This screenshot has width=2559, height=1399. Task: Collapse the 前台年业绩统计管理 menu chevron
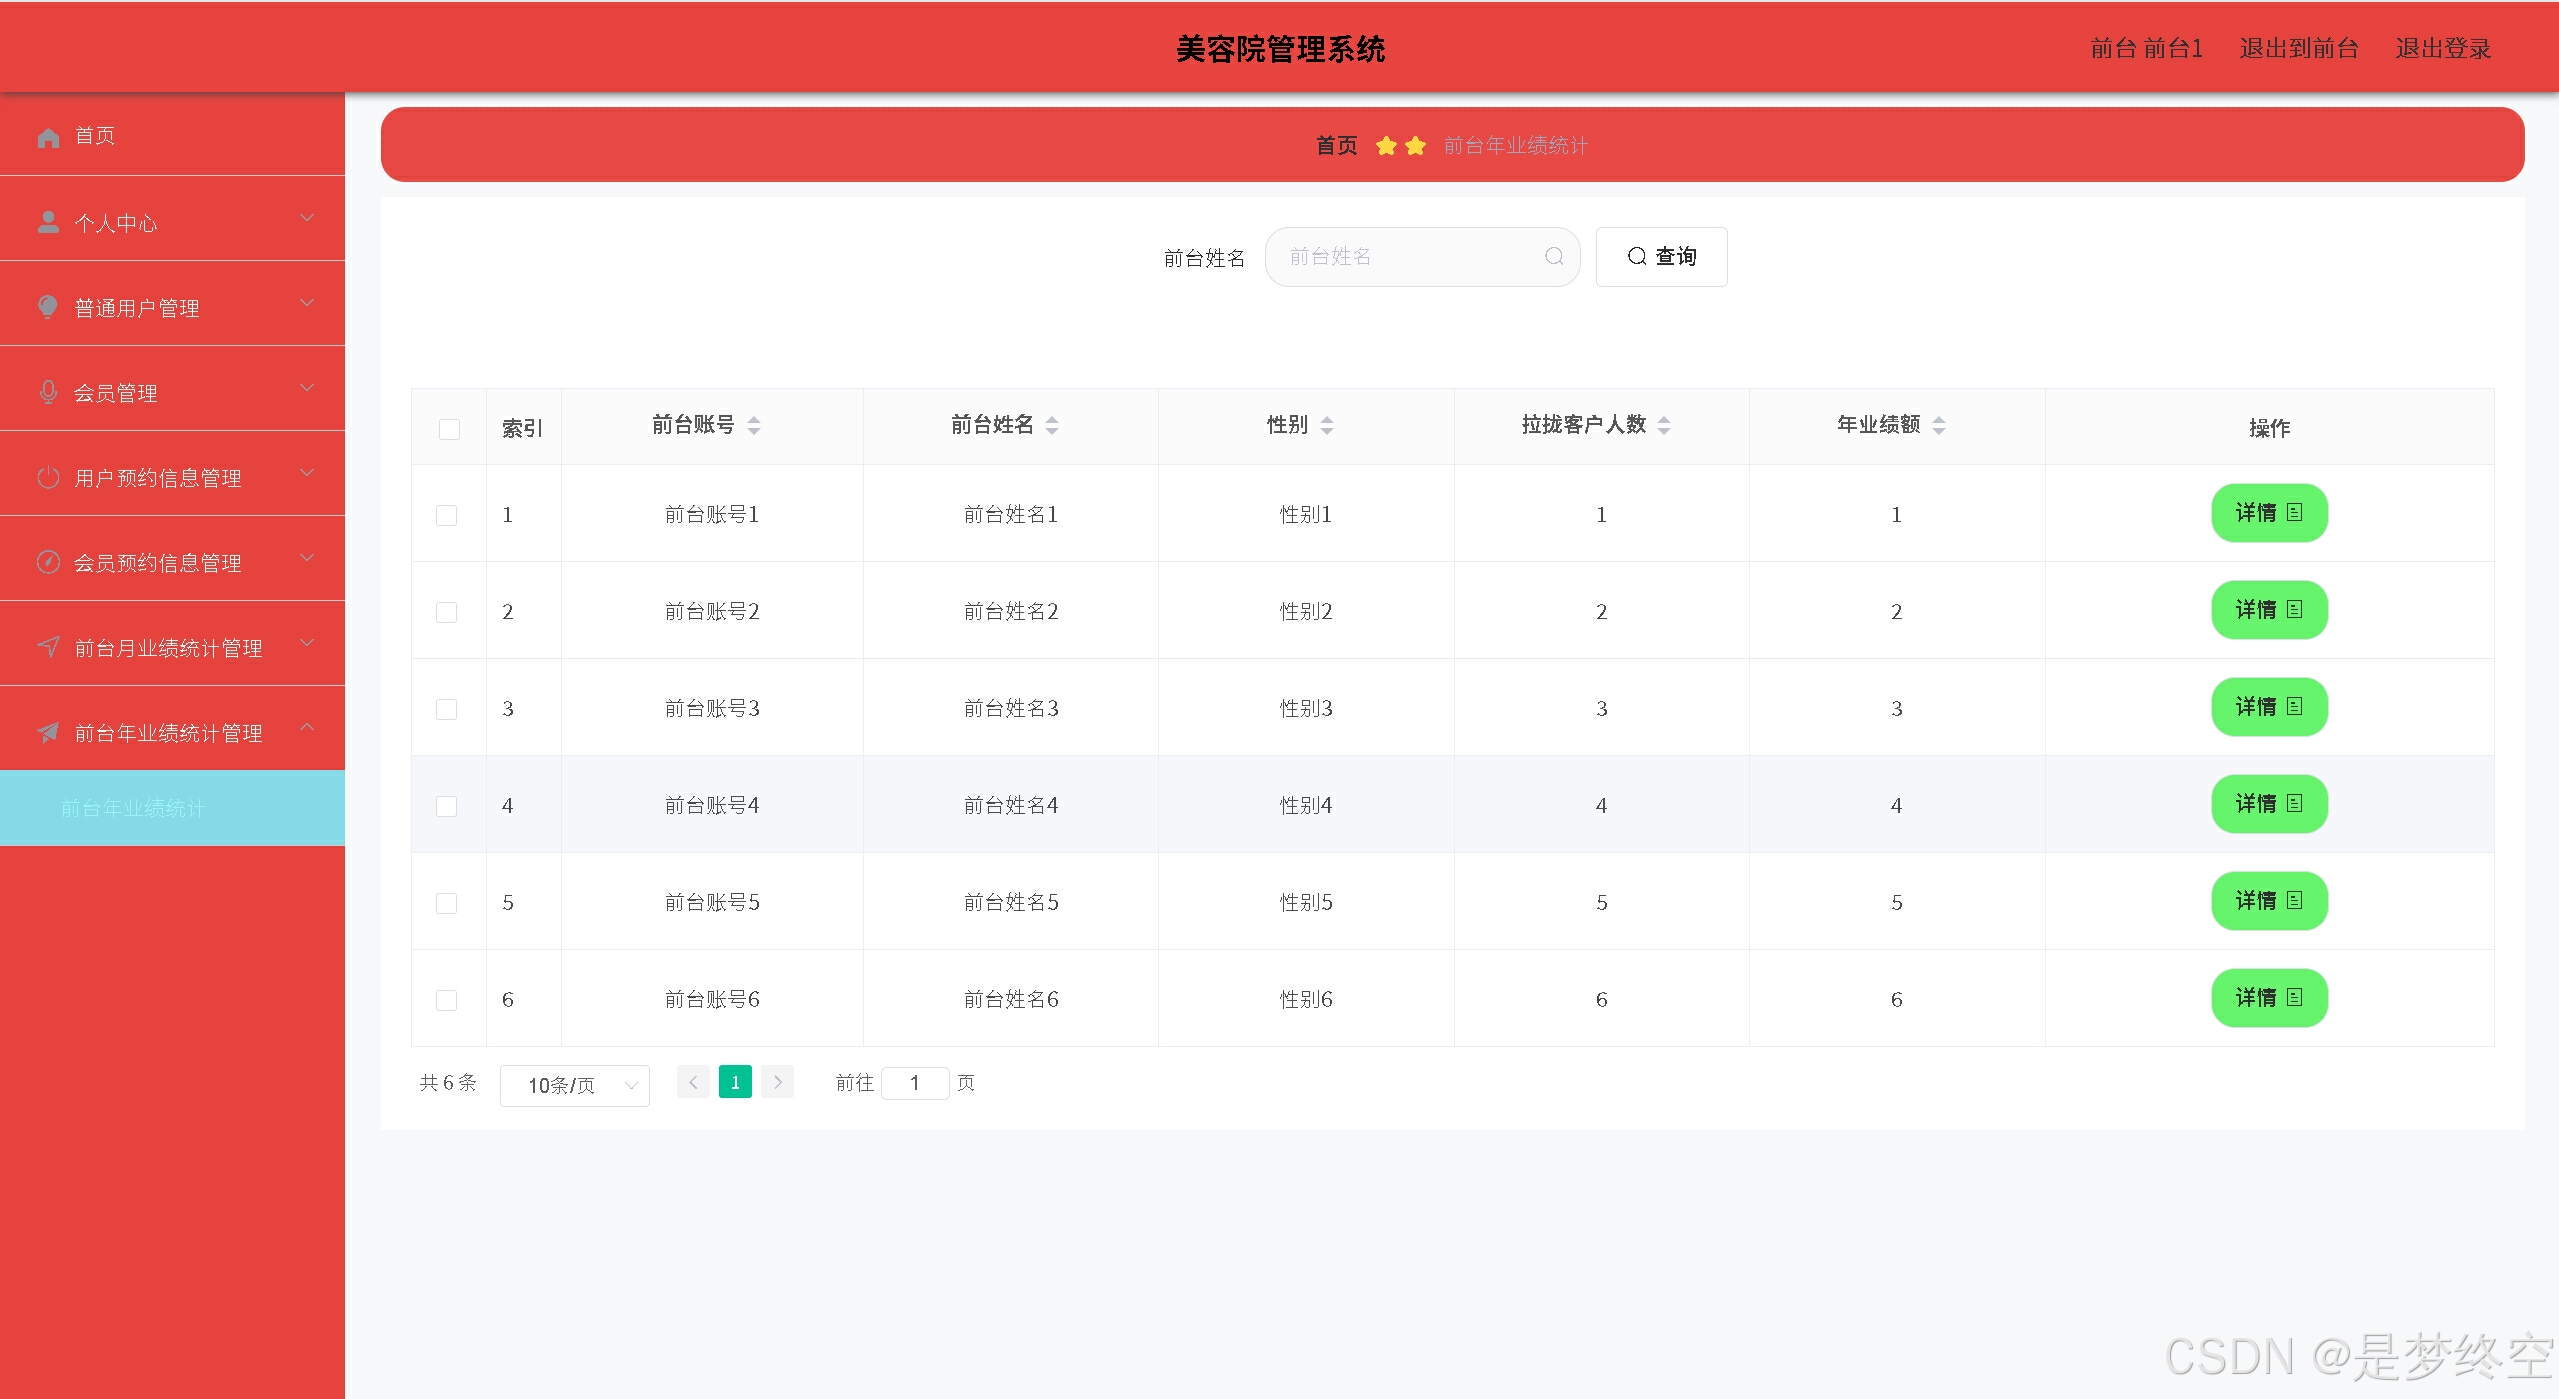307,728
